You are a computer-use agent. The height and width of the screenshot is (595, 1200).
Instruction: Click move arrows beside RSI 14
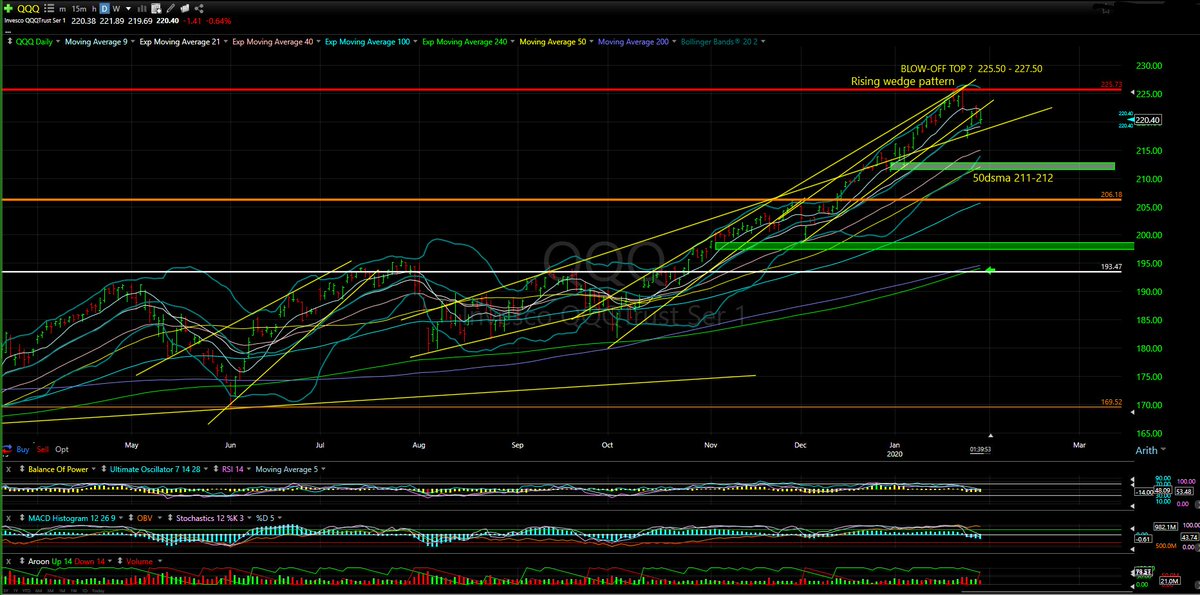216,469
